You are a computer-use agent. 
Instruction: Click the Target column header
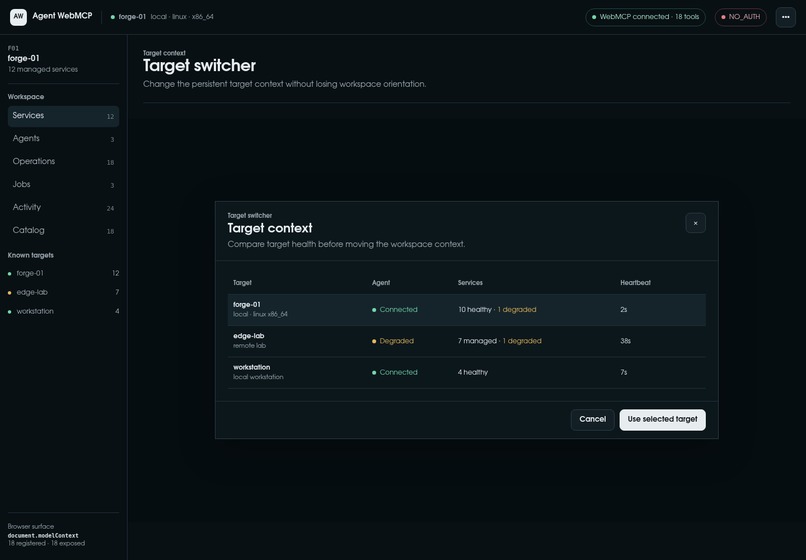[x=242, y=283]
